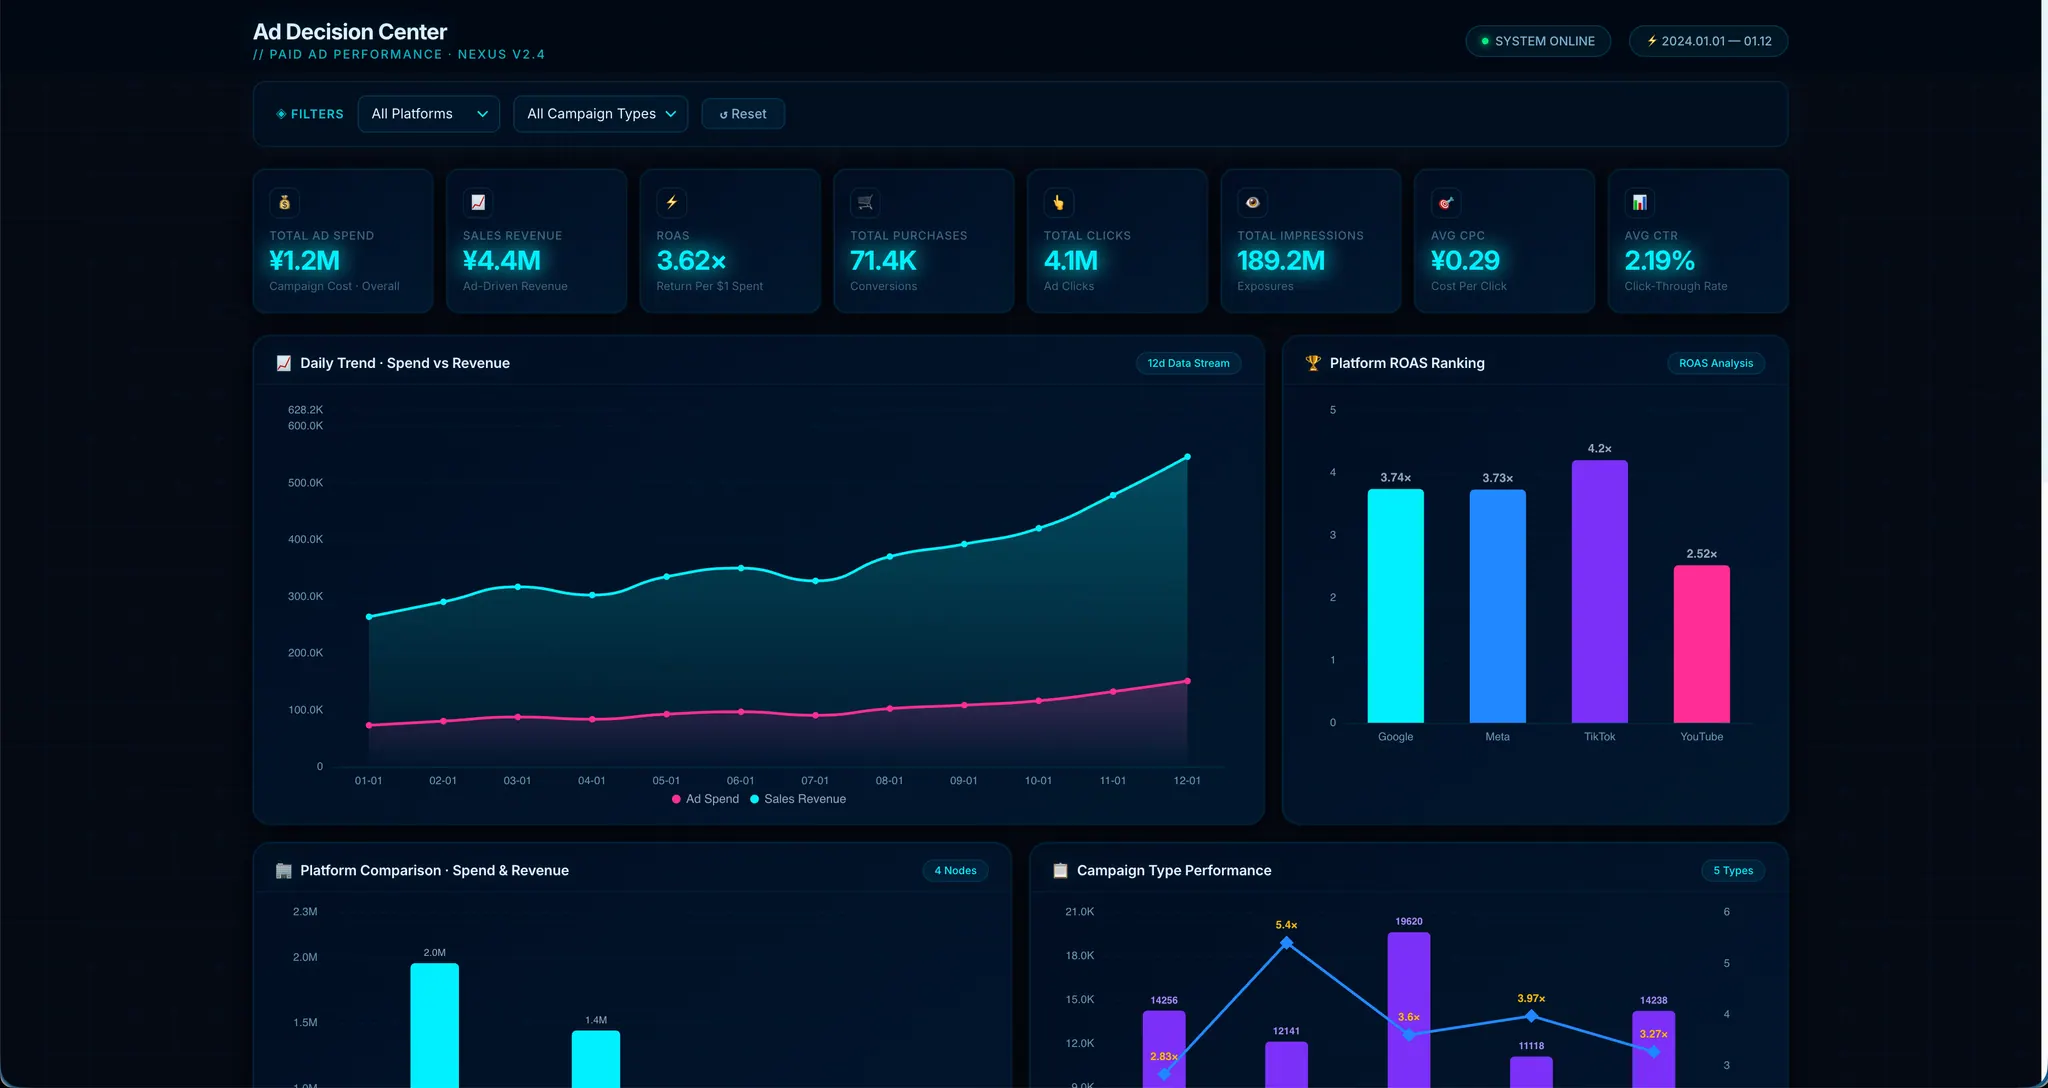
Task: Click the ¥4.4M Sales Revenue value
Action: point(502,261)
